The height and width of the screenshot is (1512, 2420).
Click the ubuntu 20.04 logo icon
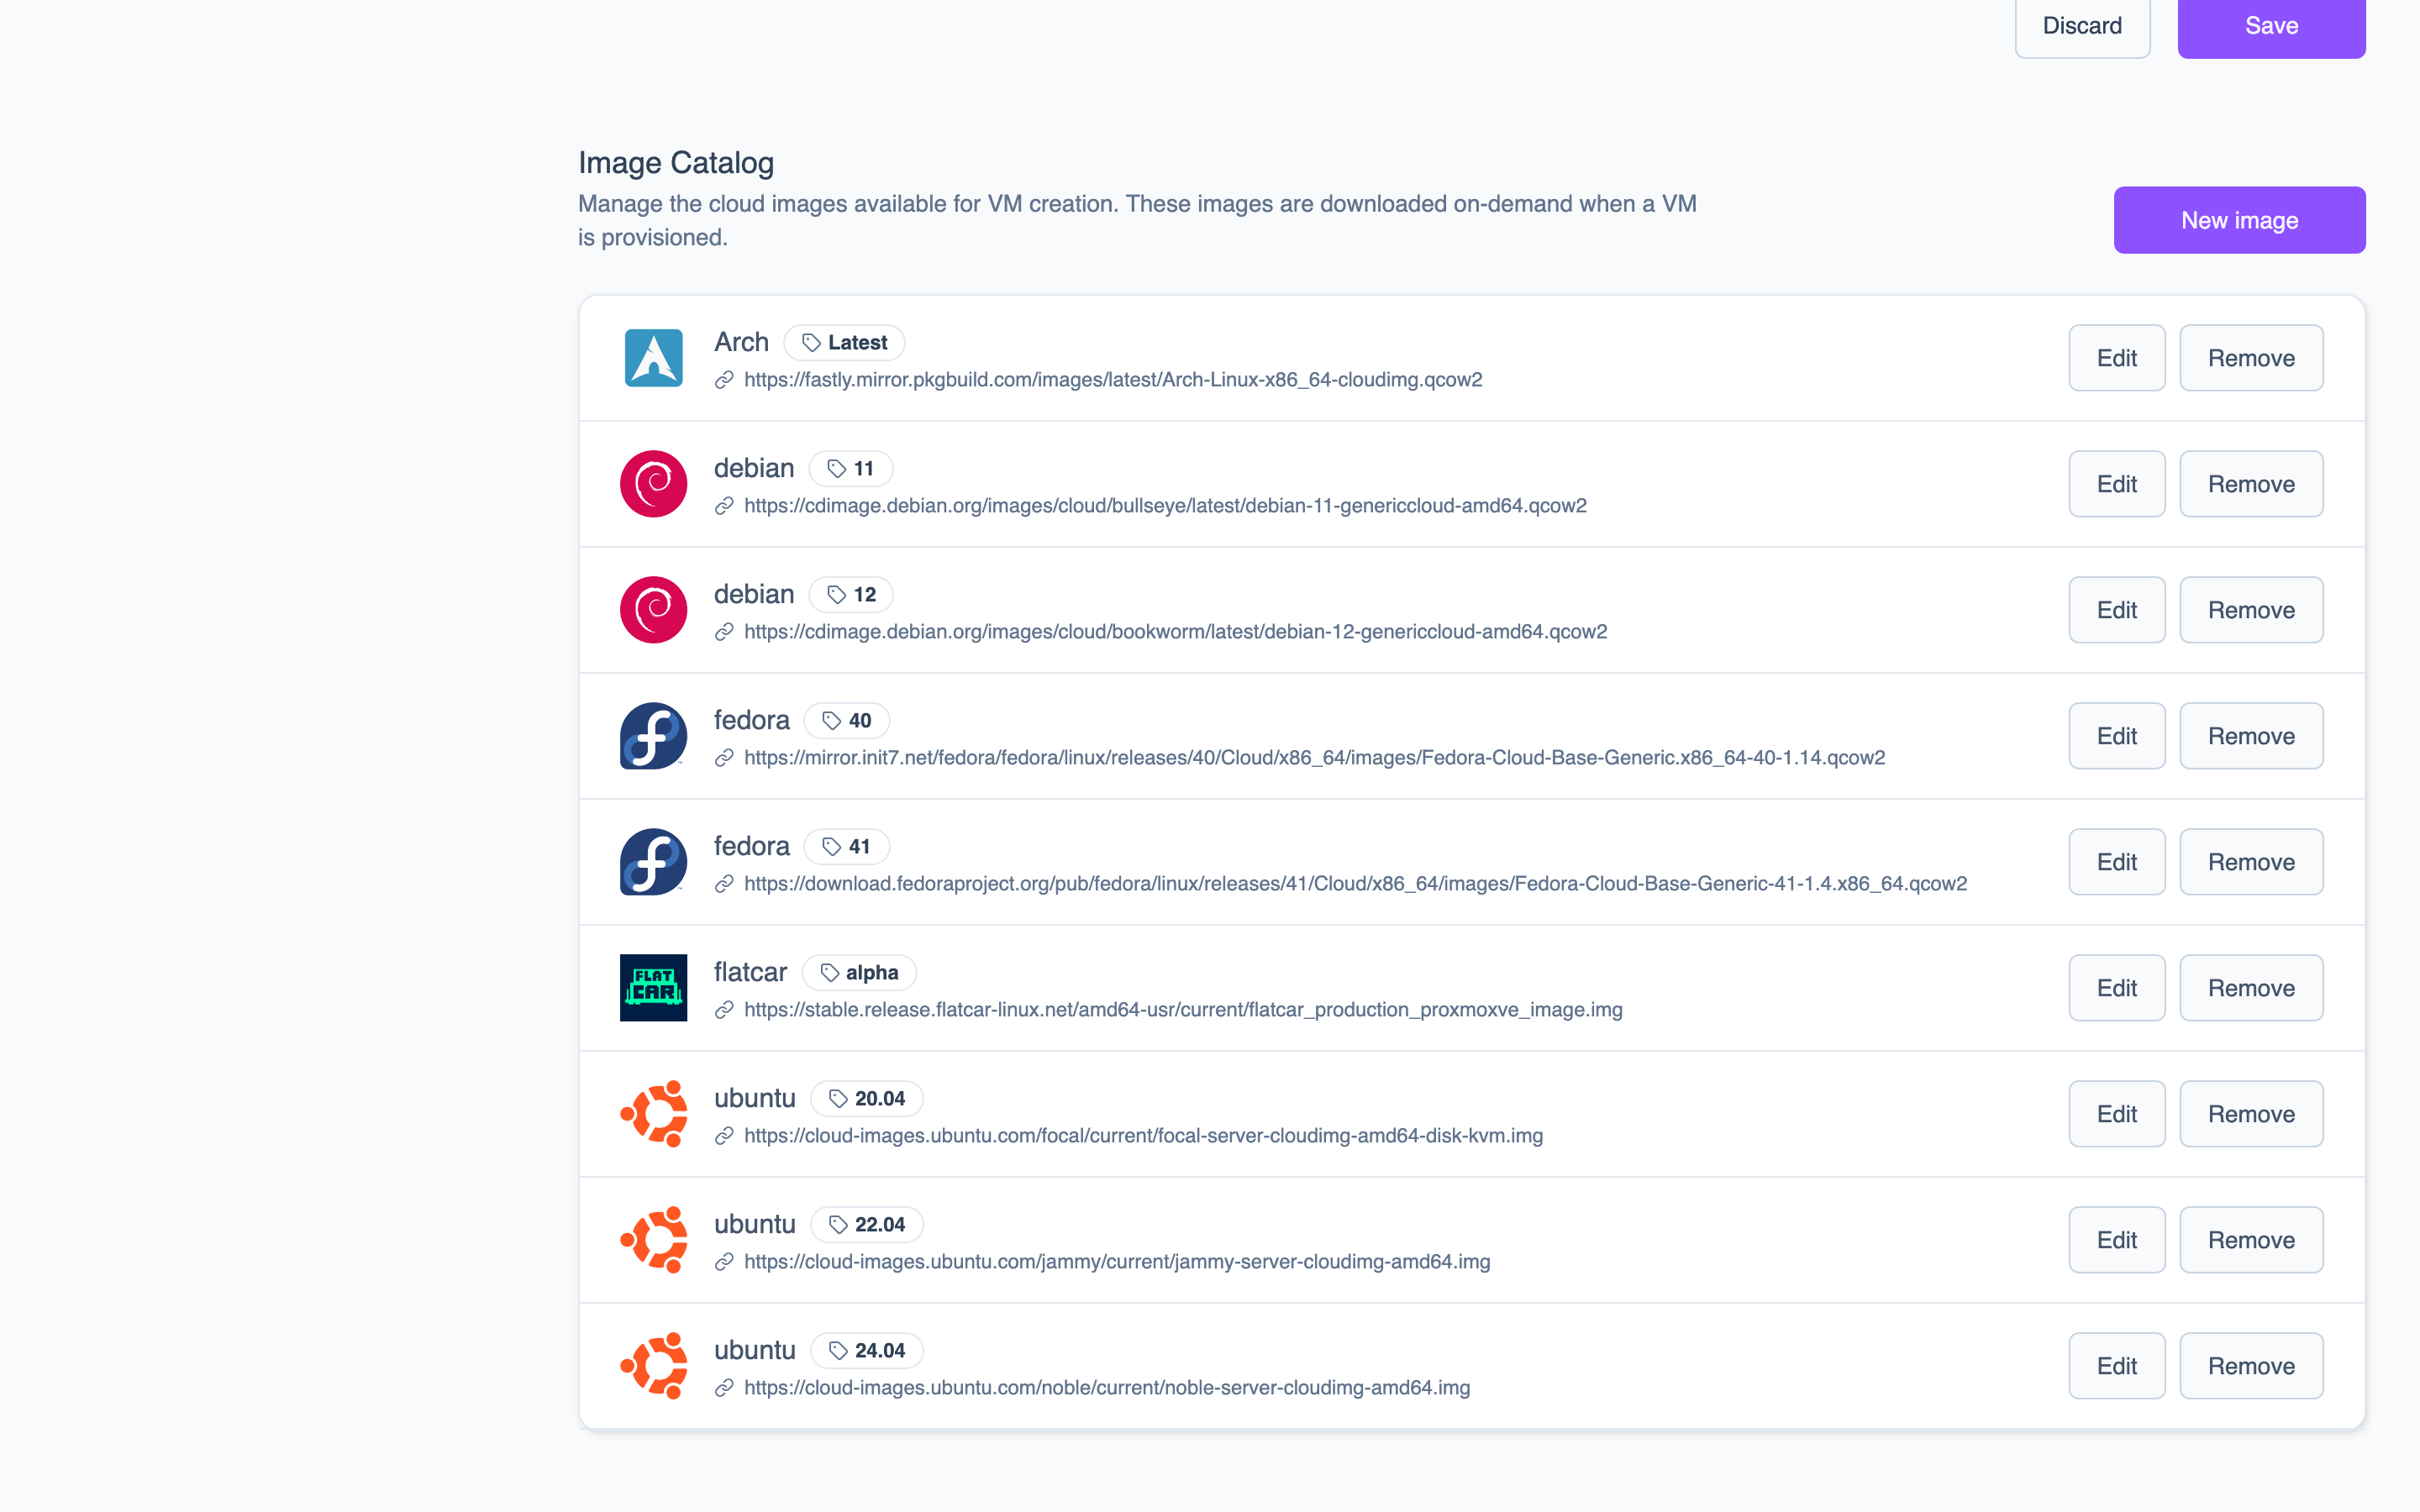(x=653, y=1114)
